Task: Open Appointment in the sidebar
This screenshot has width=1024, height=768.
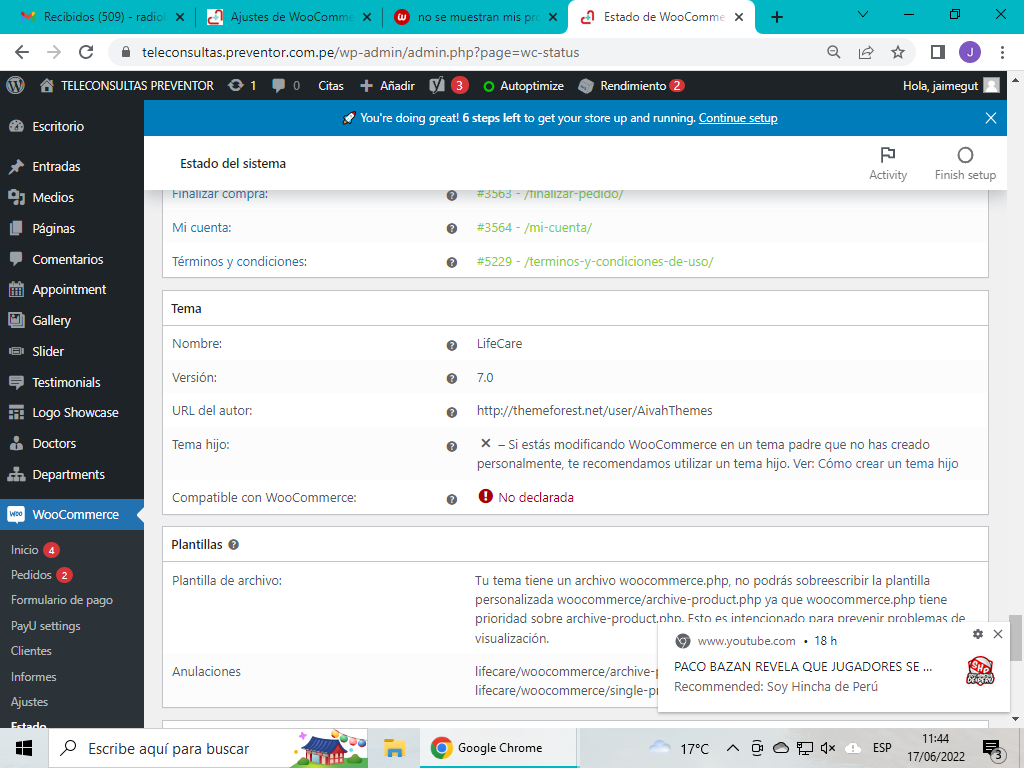Action: coord(72,289)
